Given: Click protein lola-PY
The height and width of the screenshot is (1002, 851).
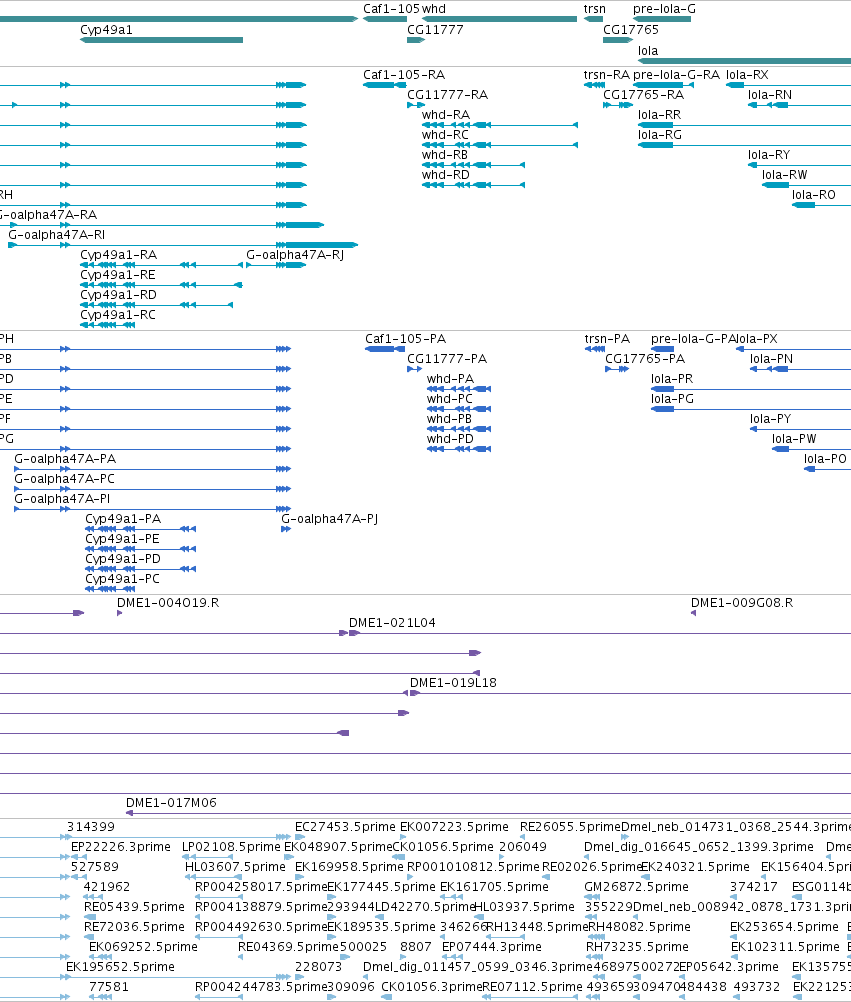Looking at the screenshot, I should [770, 419].
